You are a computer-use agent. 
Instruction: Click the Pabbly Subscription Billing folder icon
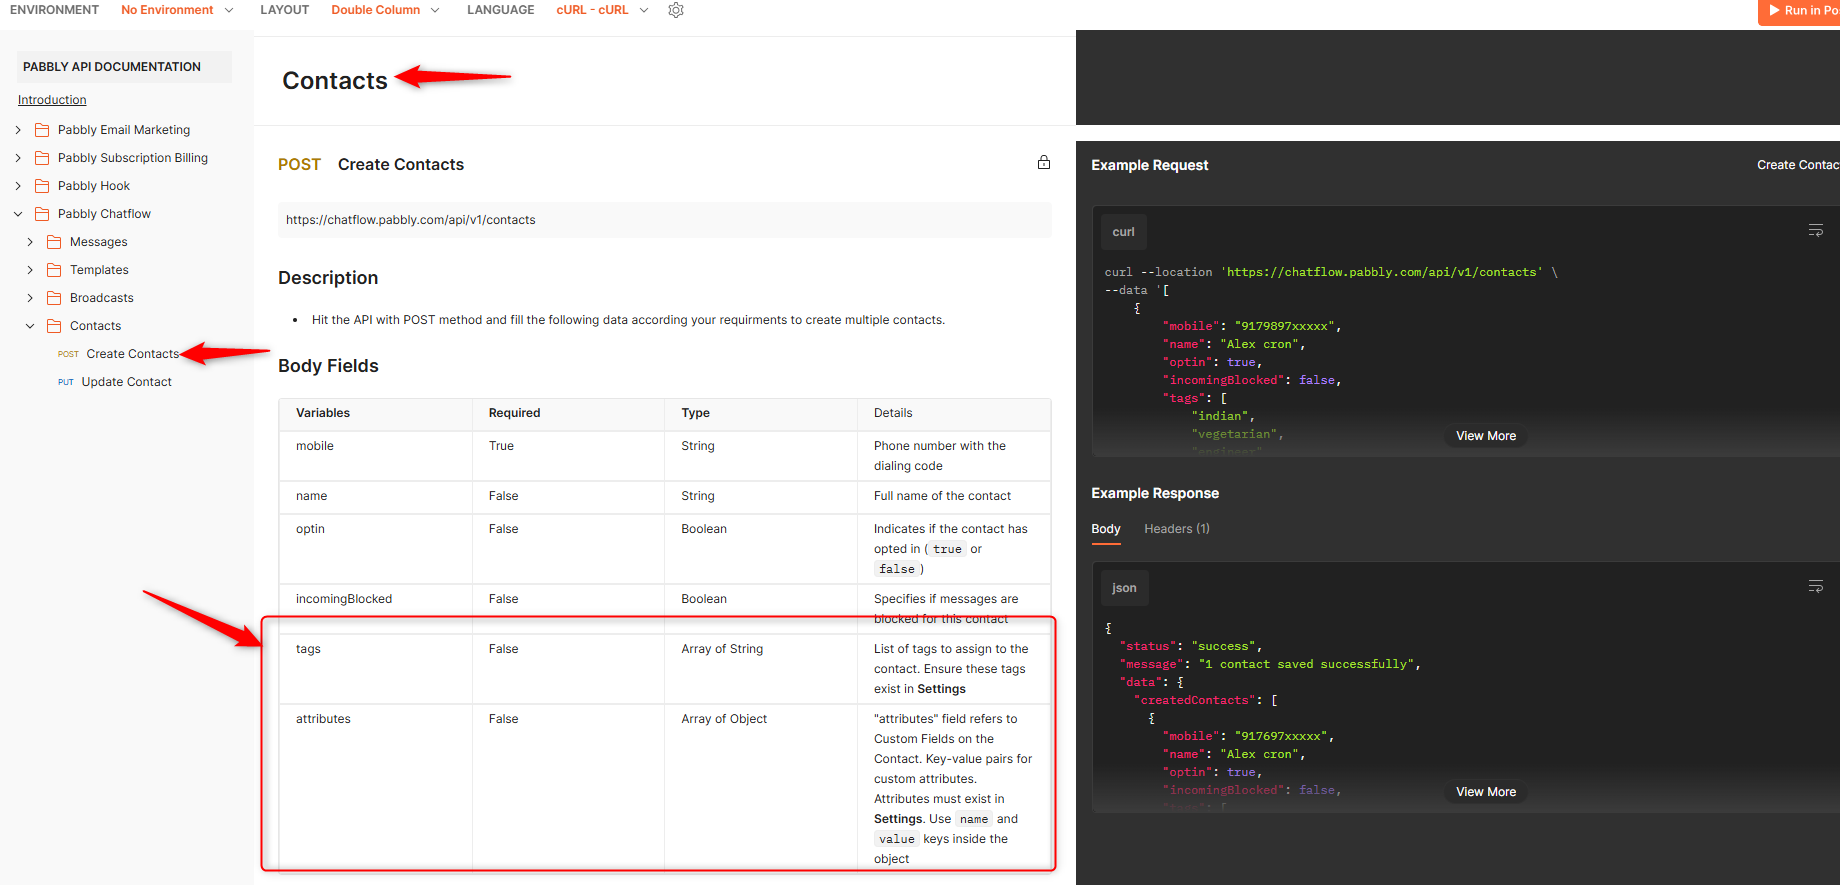click(42, 158)
